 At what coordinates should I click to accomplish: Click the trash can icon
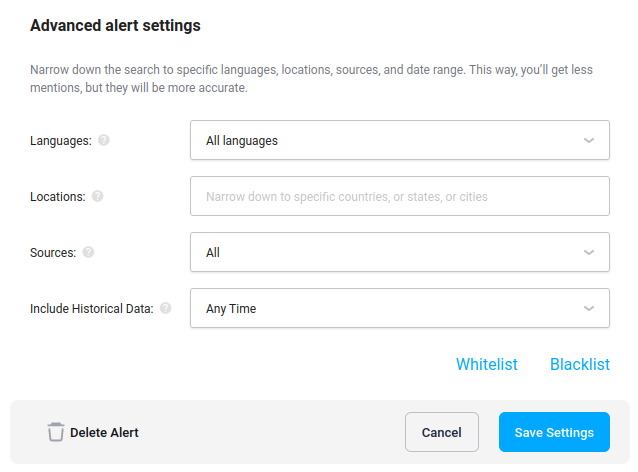56,432
